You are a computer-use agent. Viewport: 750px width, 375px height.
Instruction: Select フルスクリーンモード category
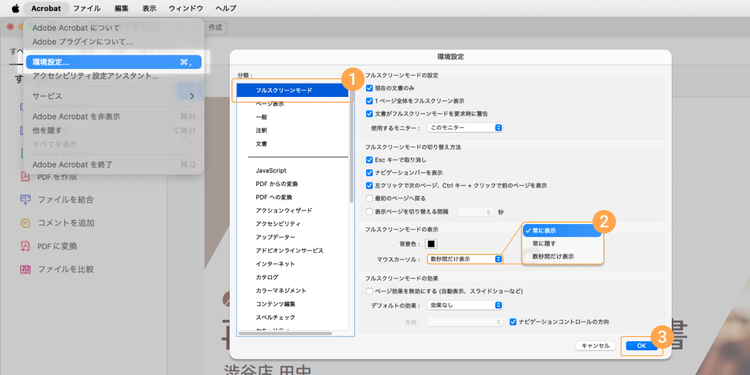point(293,90)
